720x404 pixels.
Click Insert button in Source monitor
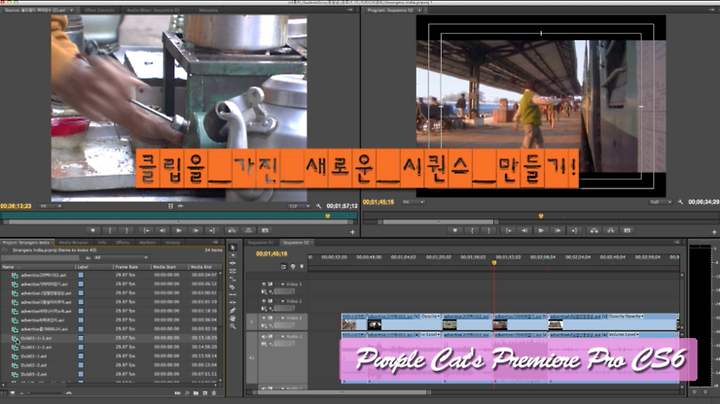(232, 230)
